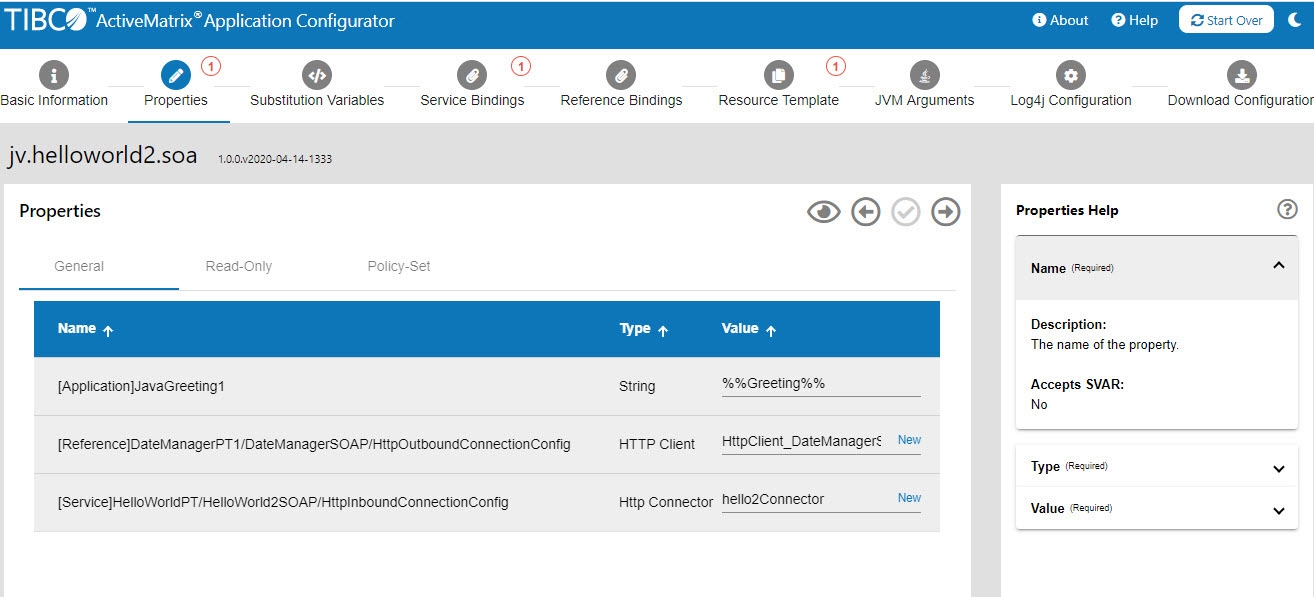The height and width of the screenshot is (597, 1314).
Task: Select the Resource Template step icon
Action: click(778, 75)
